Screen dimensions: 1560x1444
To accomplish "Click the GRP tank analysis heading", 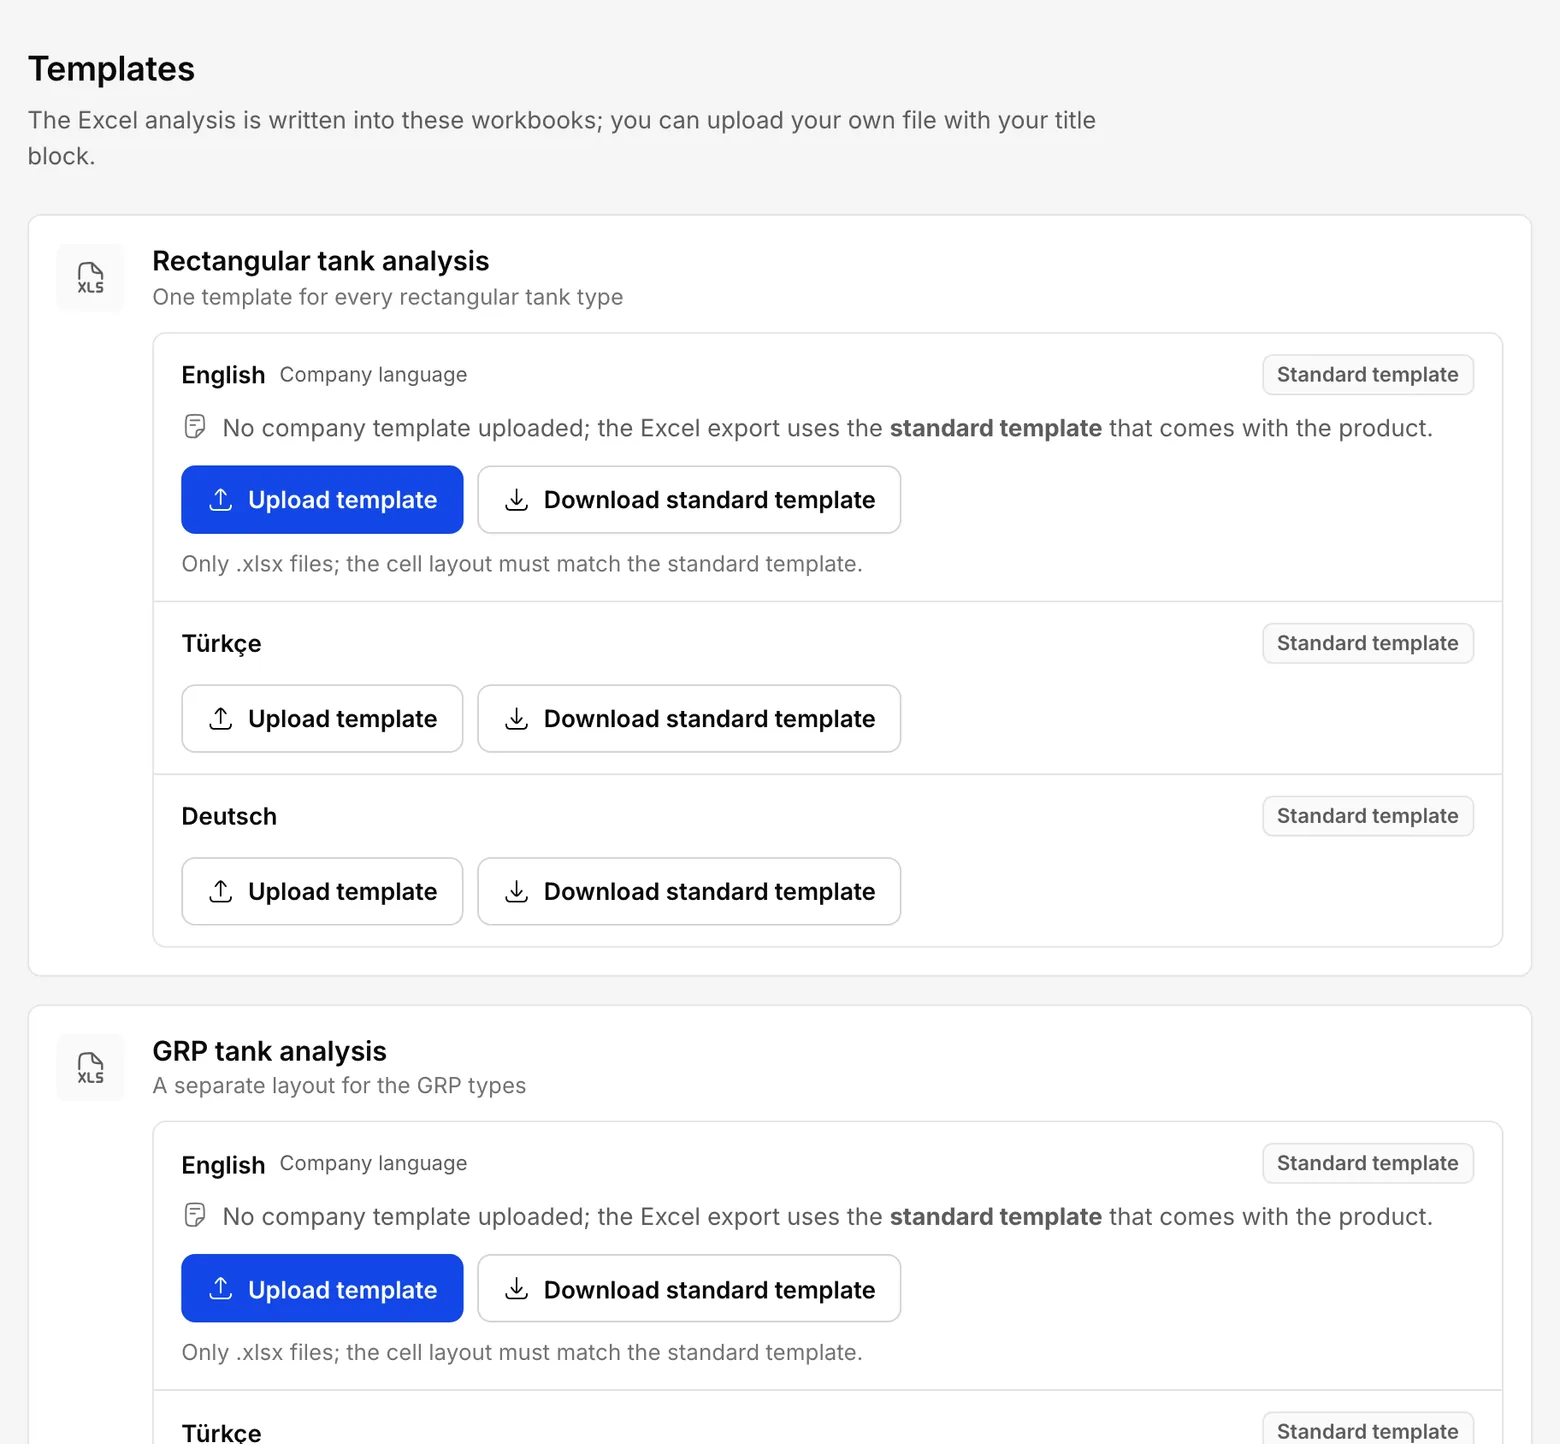I will [x=269, y=1051].
